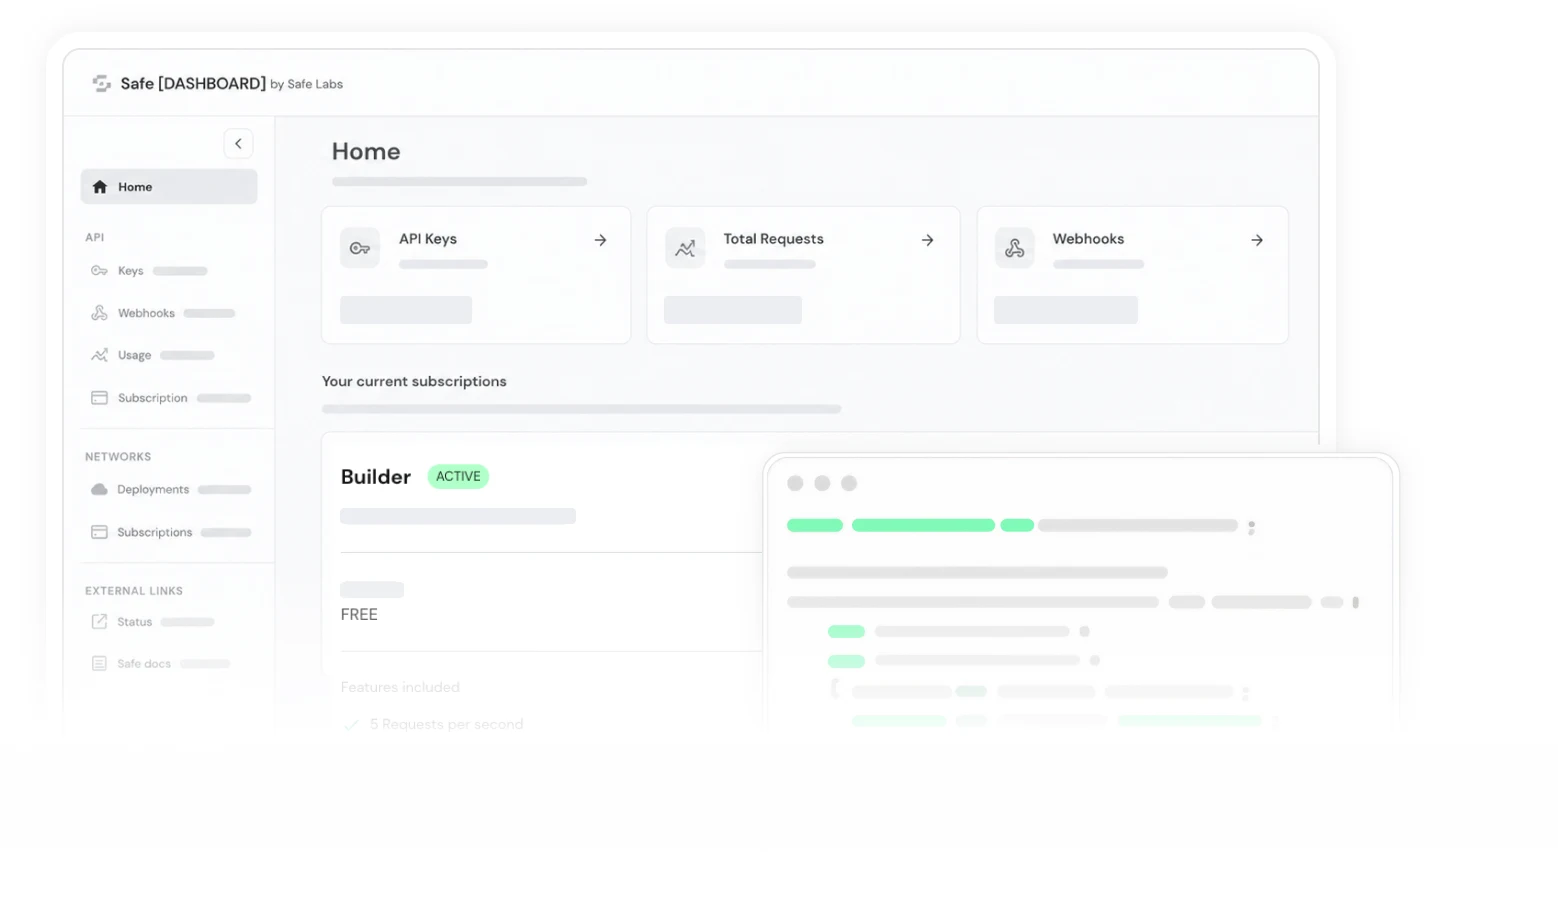Go to Home in the sidebar

click(169, 187)
